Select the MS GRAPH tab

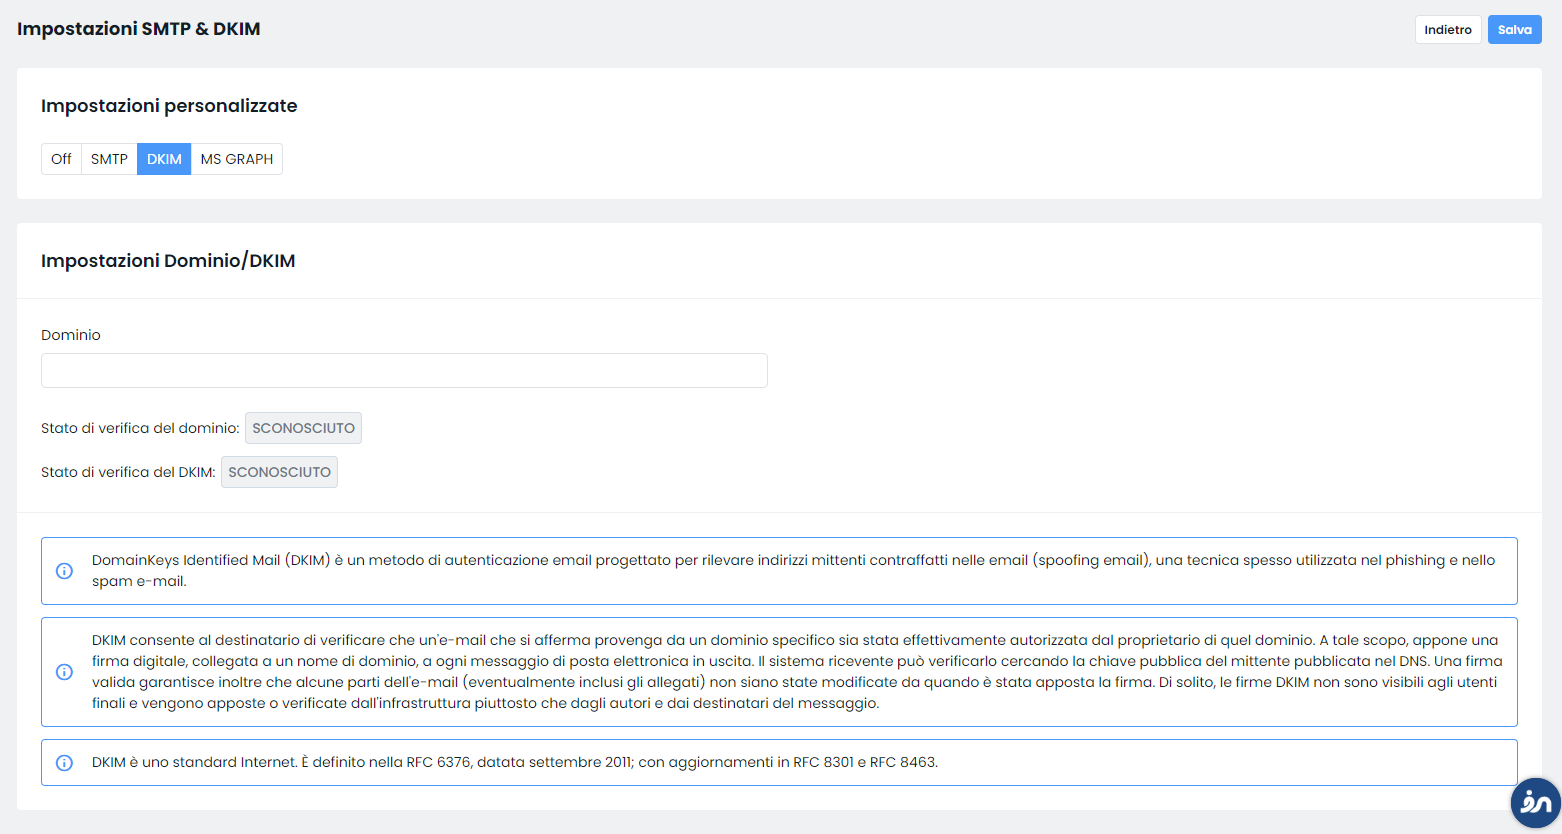tap(236, 158)
